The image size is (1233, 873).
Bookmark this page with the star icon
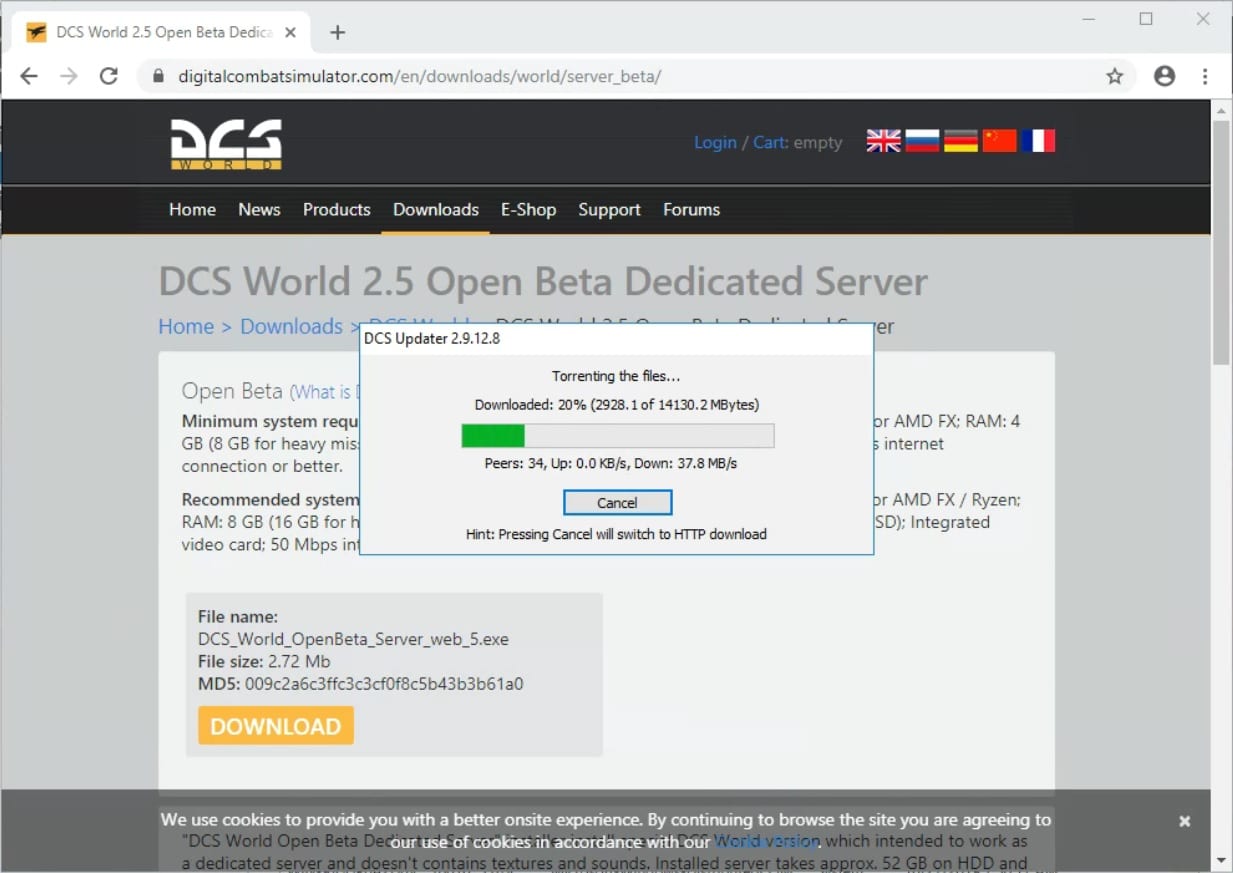1114,76
